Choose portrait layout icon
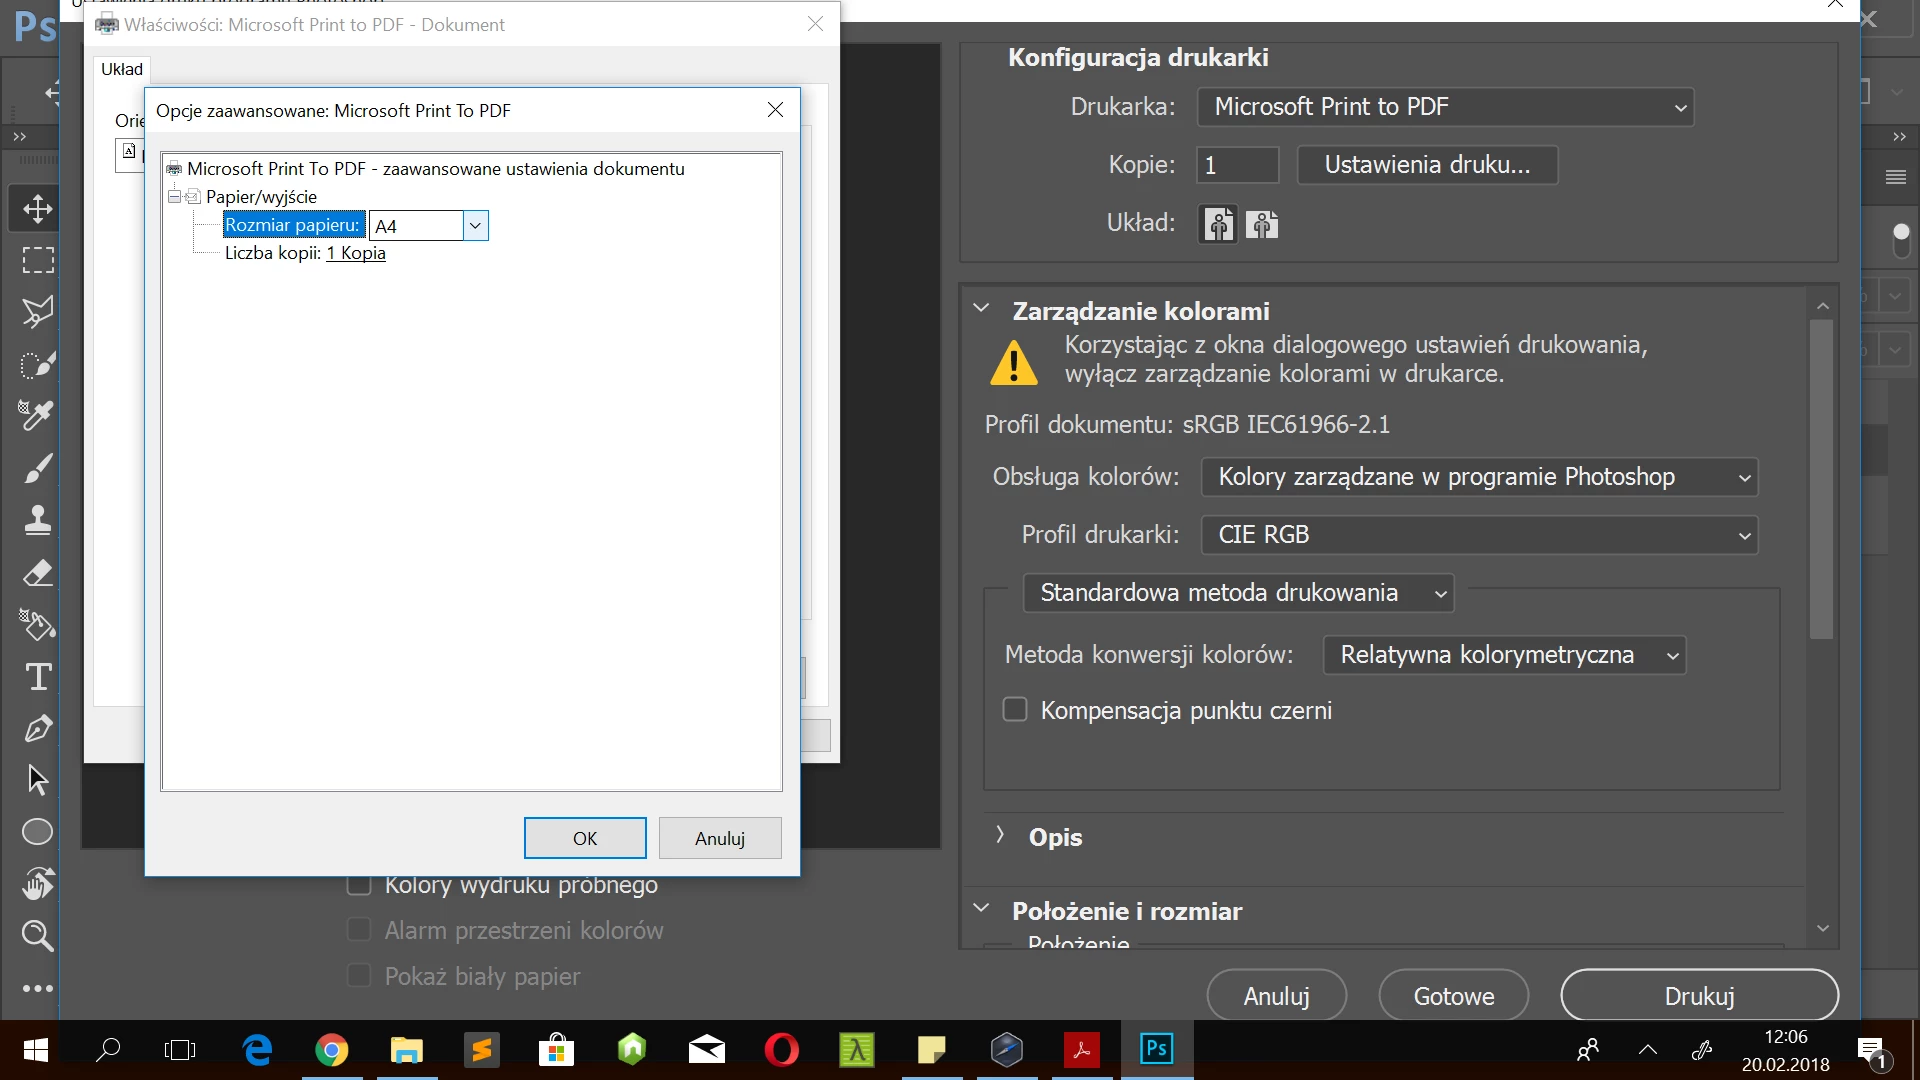The height and width of the screenshot is (1080, 1920). [x=1218, y=225]
